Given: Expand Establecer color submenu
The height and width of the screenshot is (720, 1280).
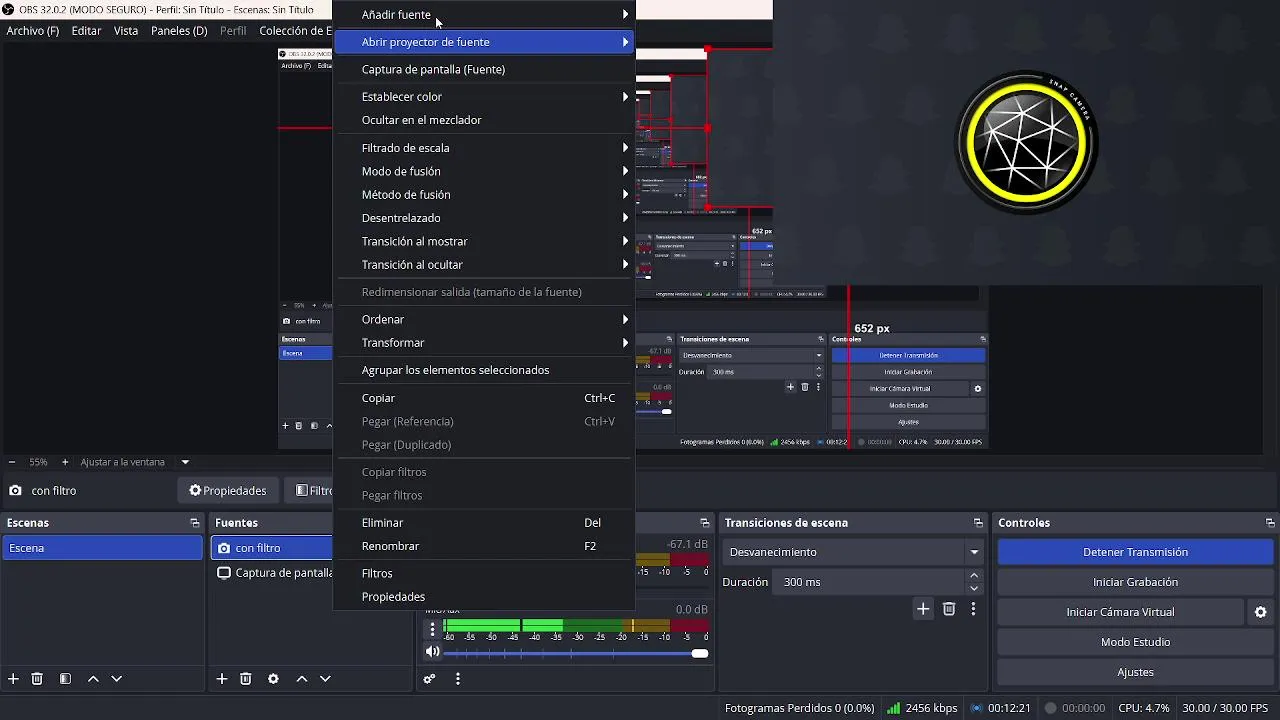Looking at the screenshot, I should pos(484,97).
